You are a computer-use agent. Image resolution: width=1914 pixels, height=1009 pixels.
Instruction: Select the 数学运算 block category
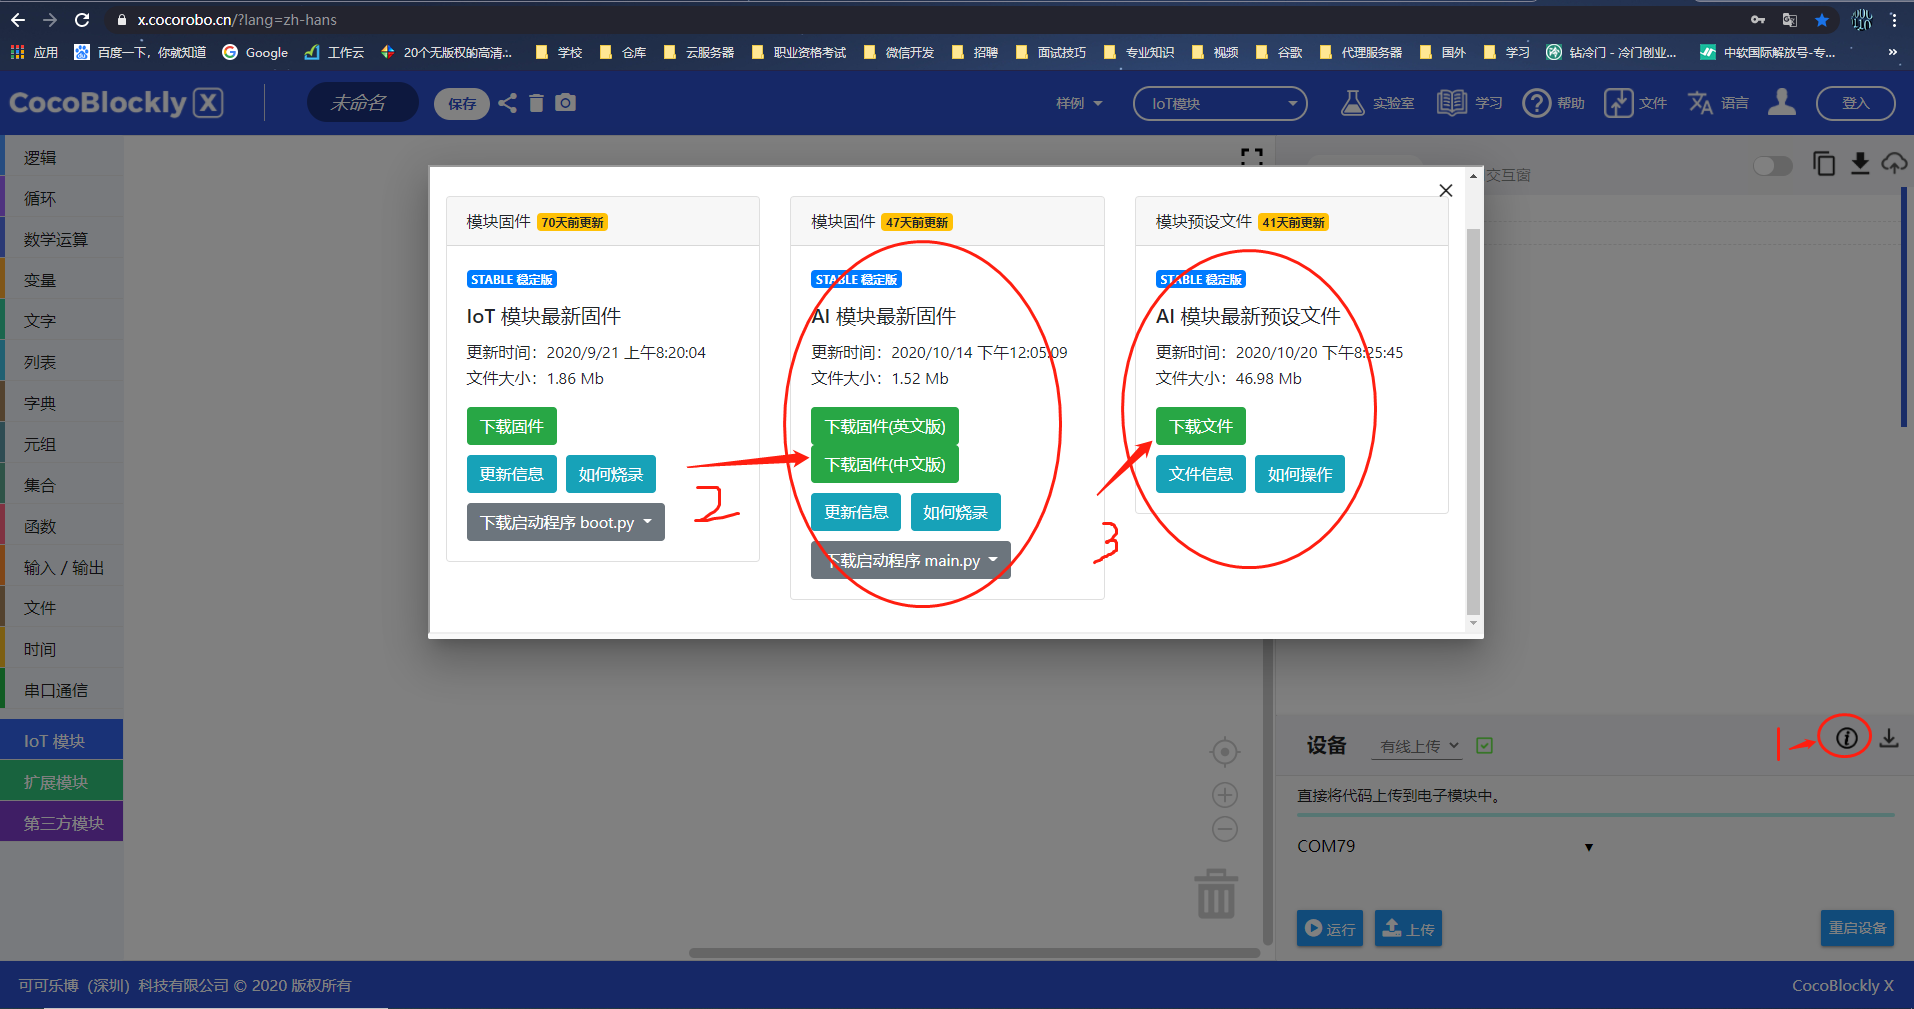tap(62, 239)
